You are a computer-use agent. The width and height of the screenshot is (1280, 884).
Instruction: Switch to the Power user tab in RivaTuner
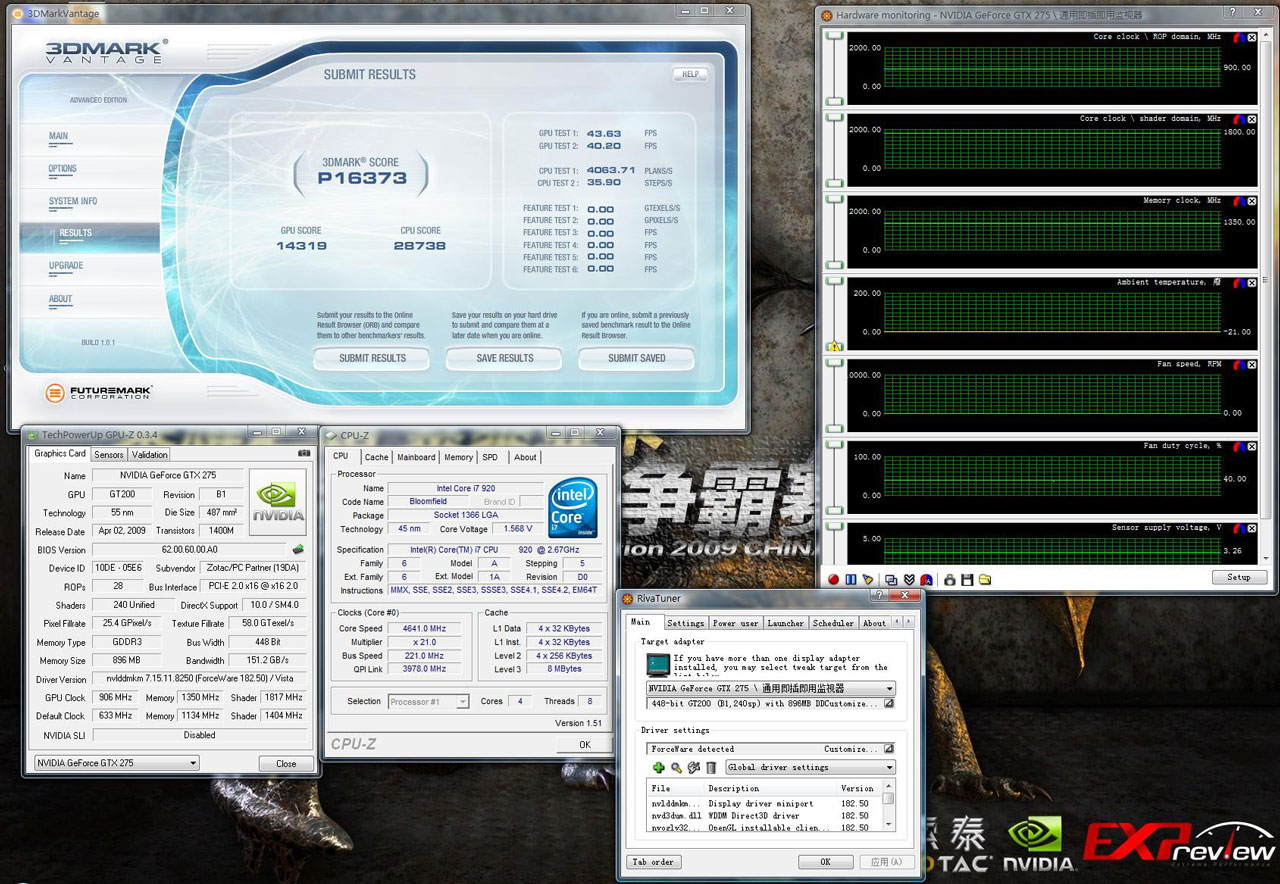pyautogui.click(x=735, y=623)
